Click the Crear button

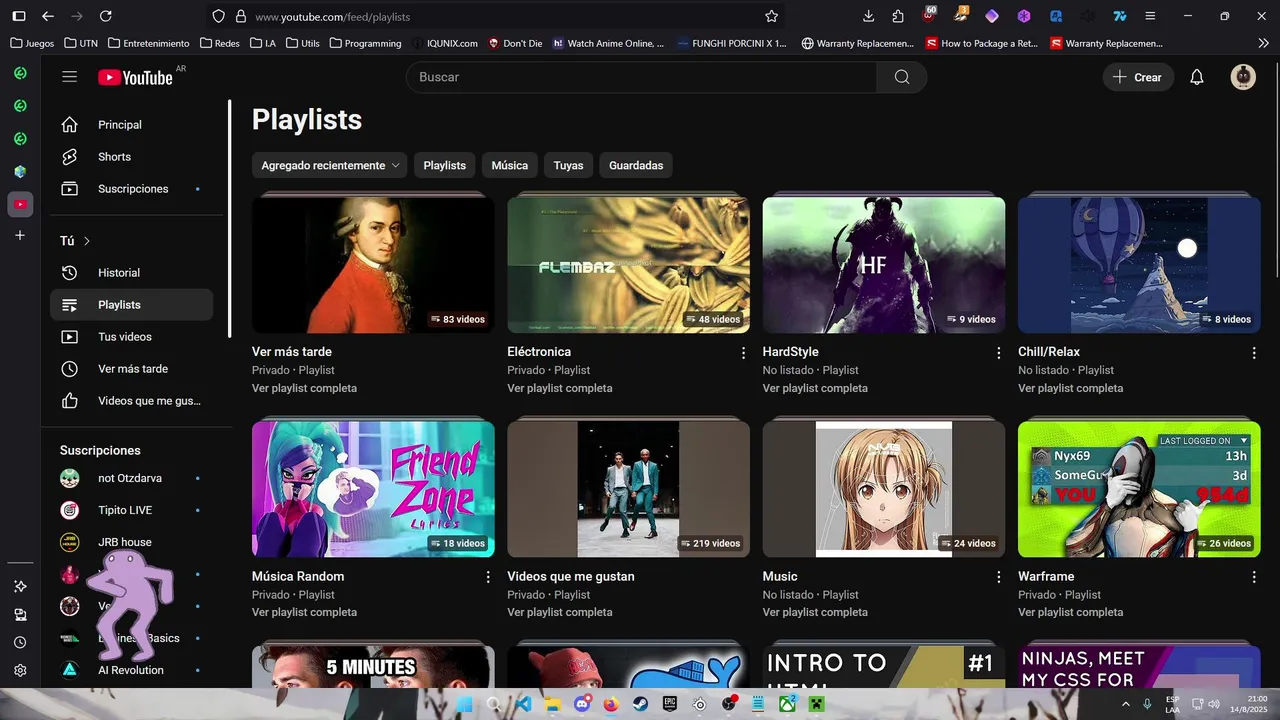(x=1138, y=77)
